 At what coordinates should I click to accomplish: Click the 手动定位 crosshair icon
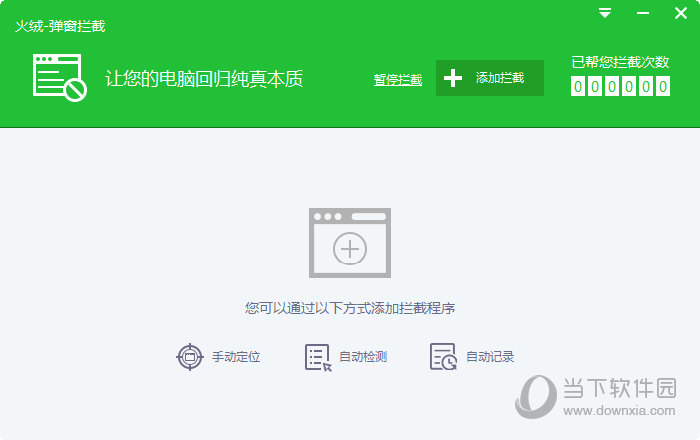click(x=190, y=357)
